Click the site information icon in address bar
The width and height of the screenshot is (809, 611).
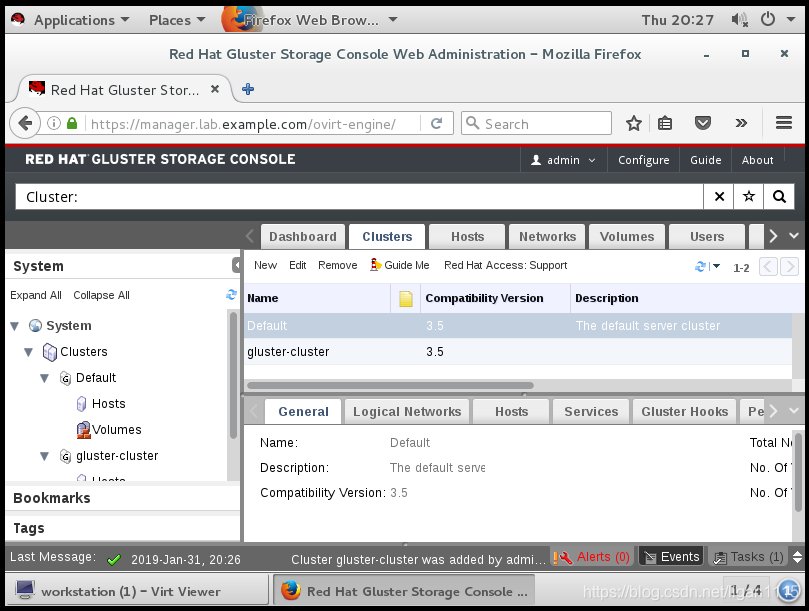click(54, 123)
